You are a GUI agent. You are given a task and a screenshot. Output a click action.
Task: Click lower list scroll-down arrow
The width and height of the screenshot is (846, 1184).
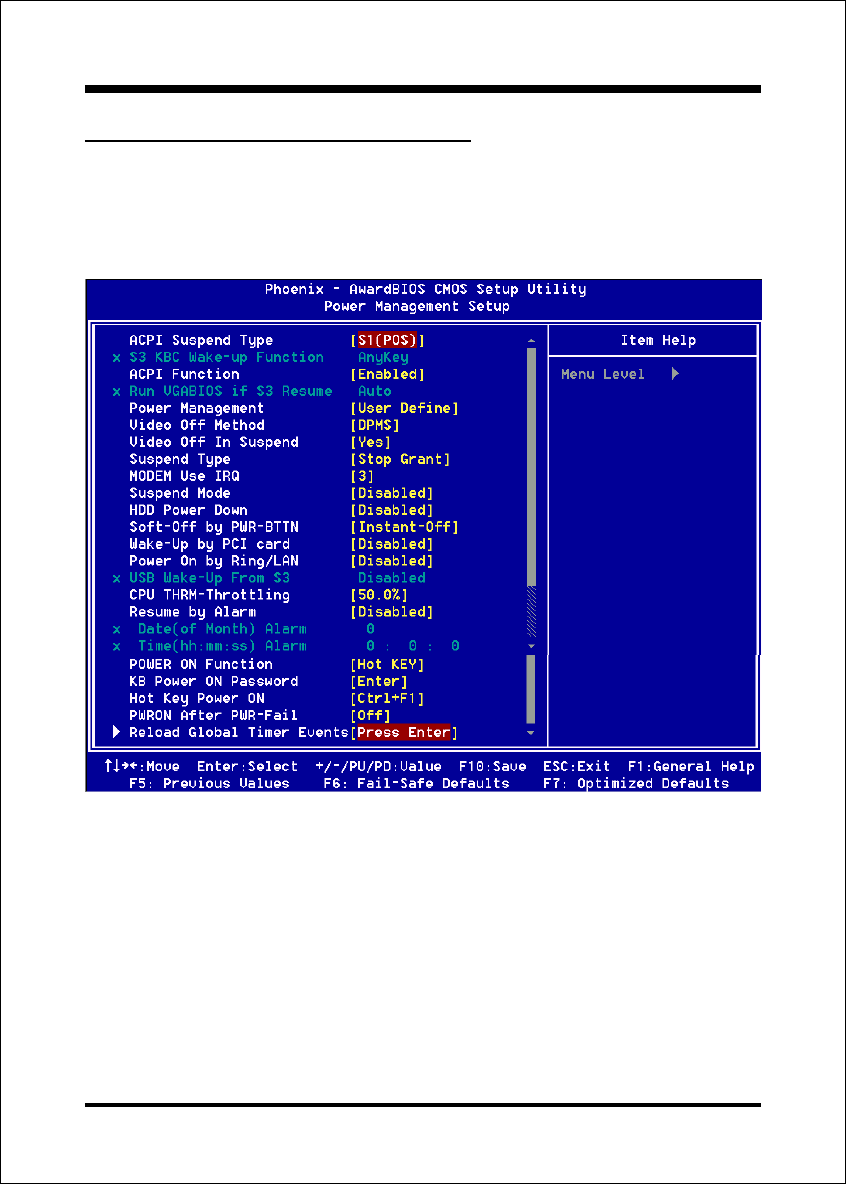(x=531, y=732)
